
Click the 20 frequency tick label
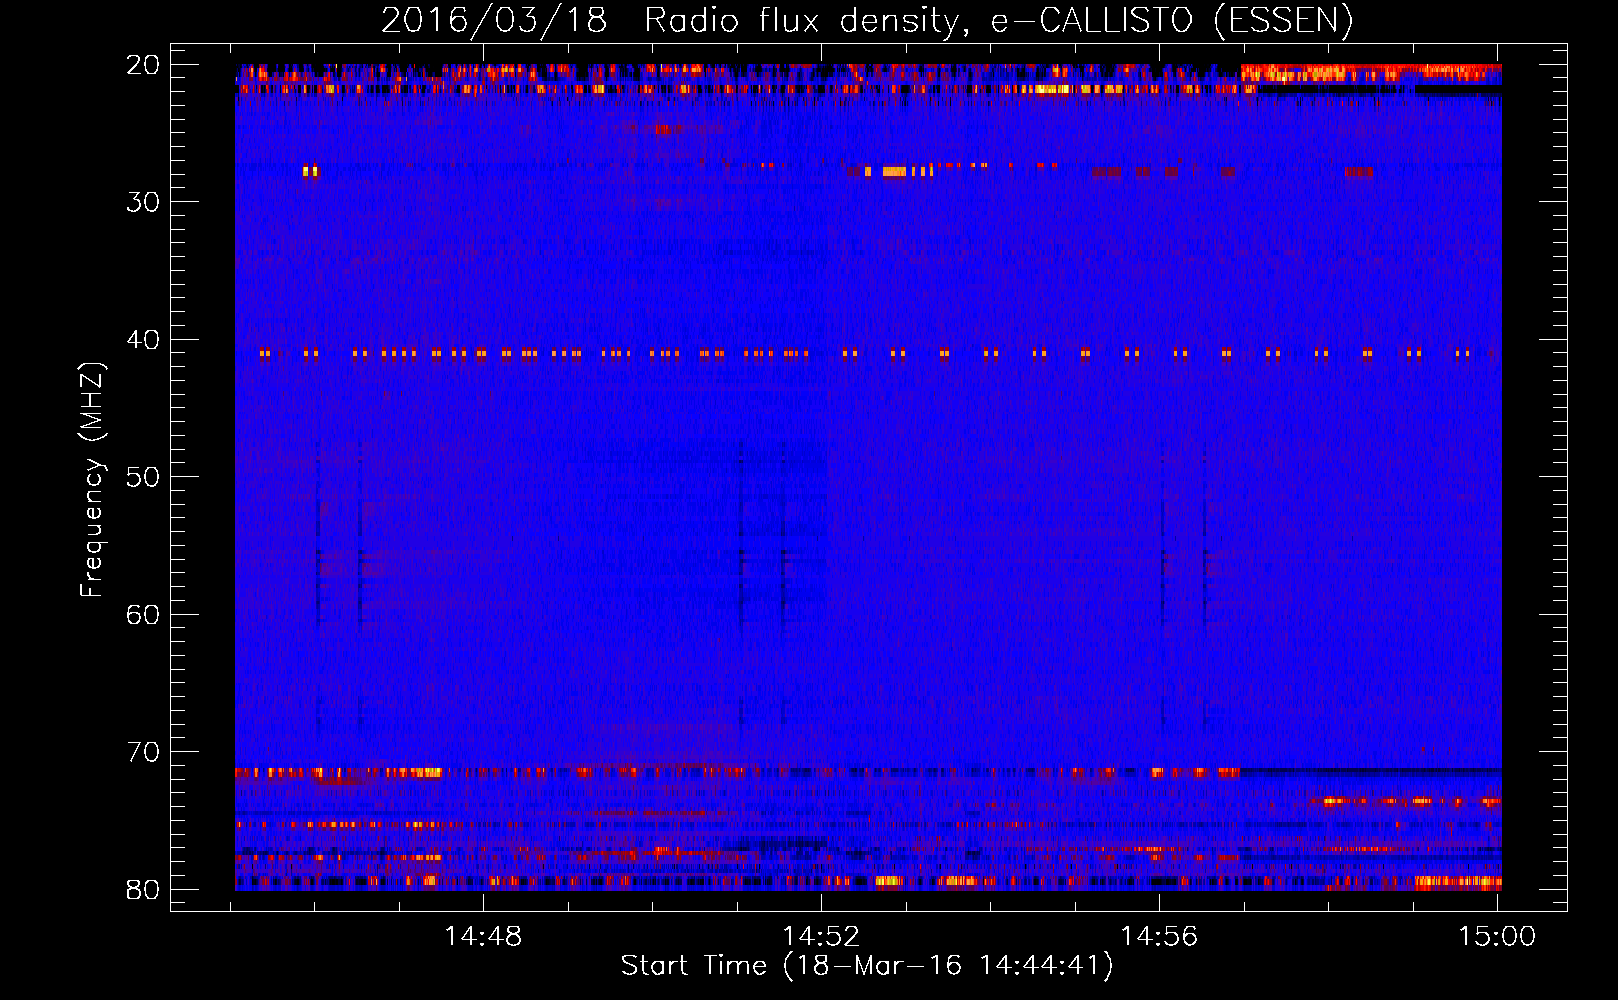point(143,65)
